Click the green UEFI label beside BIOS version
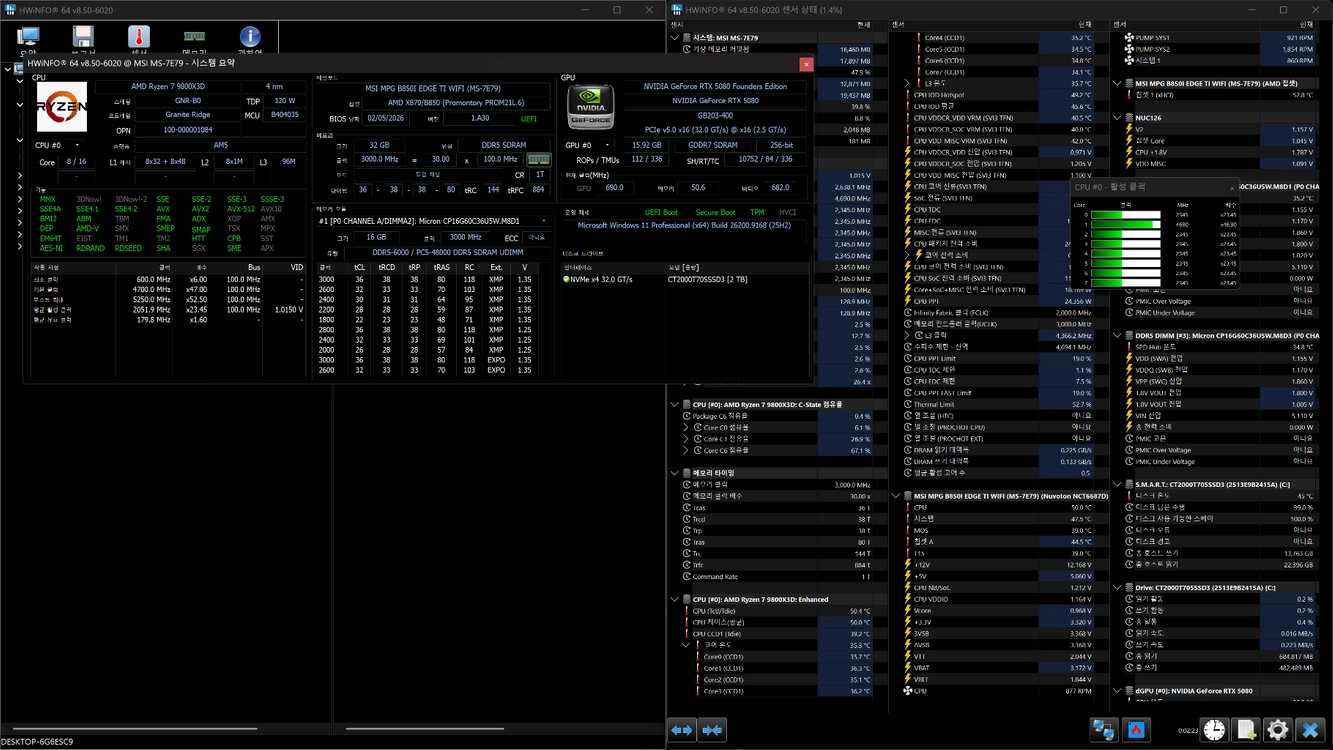This screenshot has width=1333, height=750. click(x=529, y=119)
